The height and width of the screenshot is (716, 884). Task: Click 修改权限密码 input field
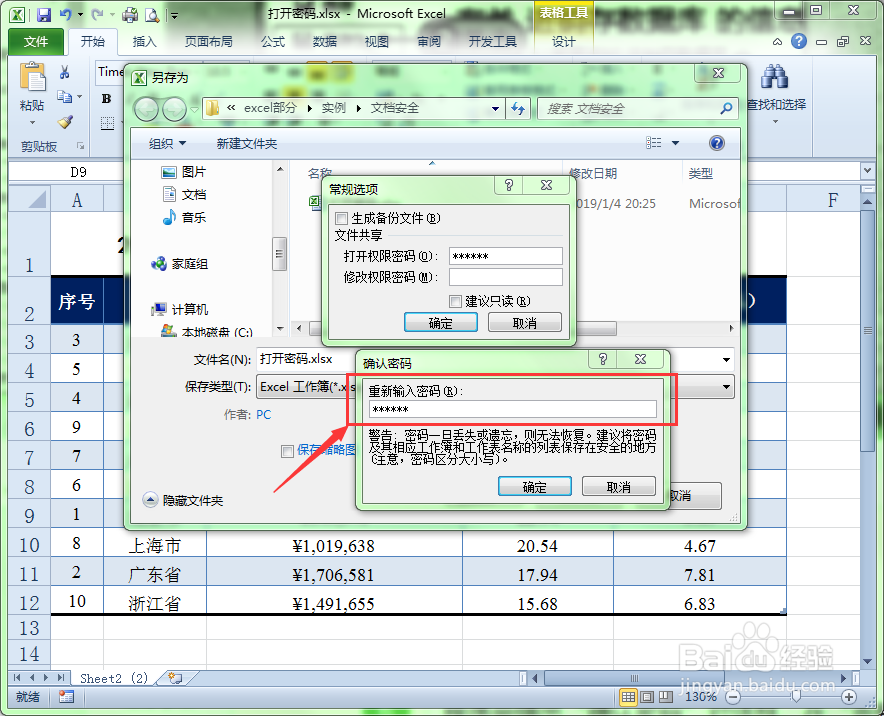(506, 277)
